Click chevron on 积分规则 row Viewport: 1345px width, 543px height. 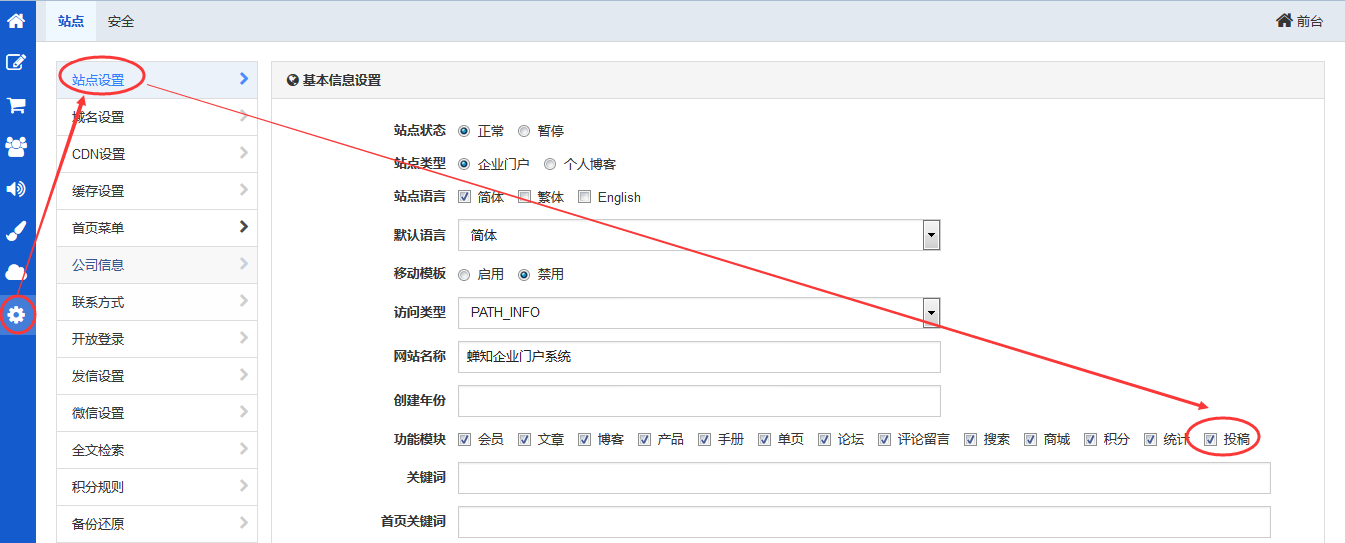pyautogui.click(x=244, y=486)
